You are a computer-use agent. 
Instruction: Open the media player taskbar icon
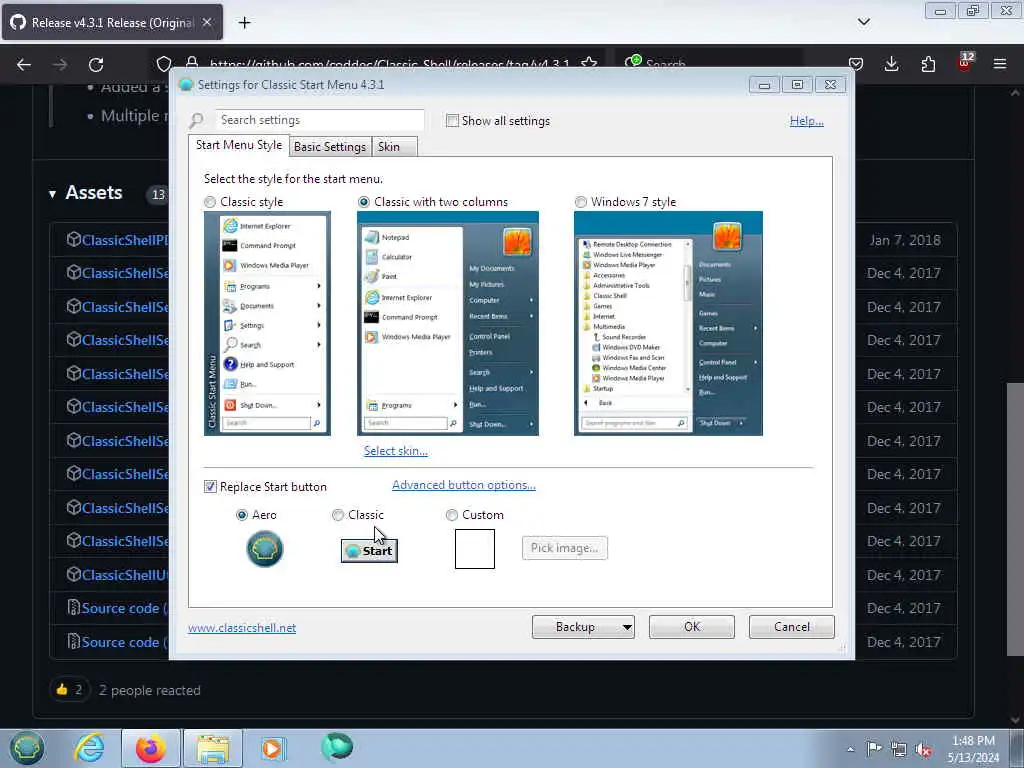272,748
